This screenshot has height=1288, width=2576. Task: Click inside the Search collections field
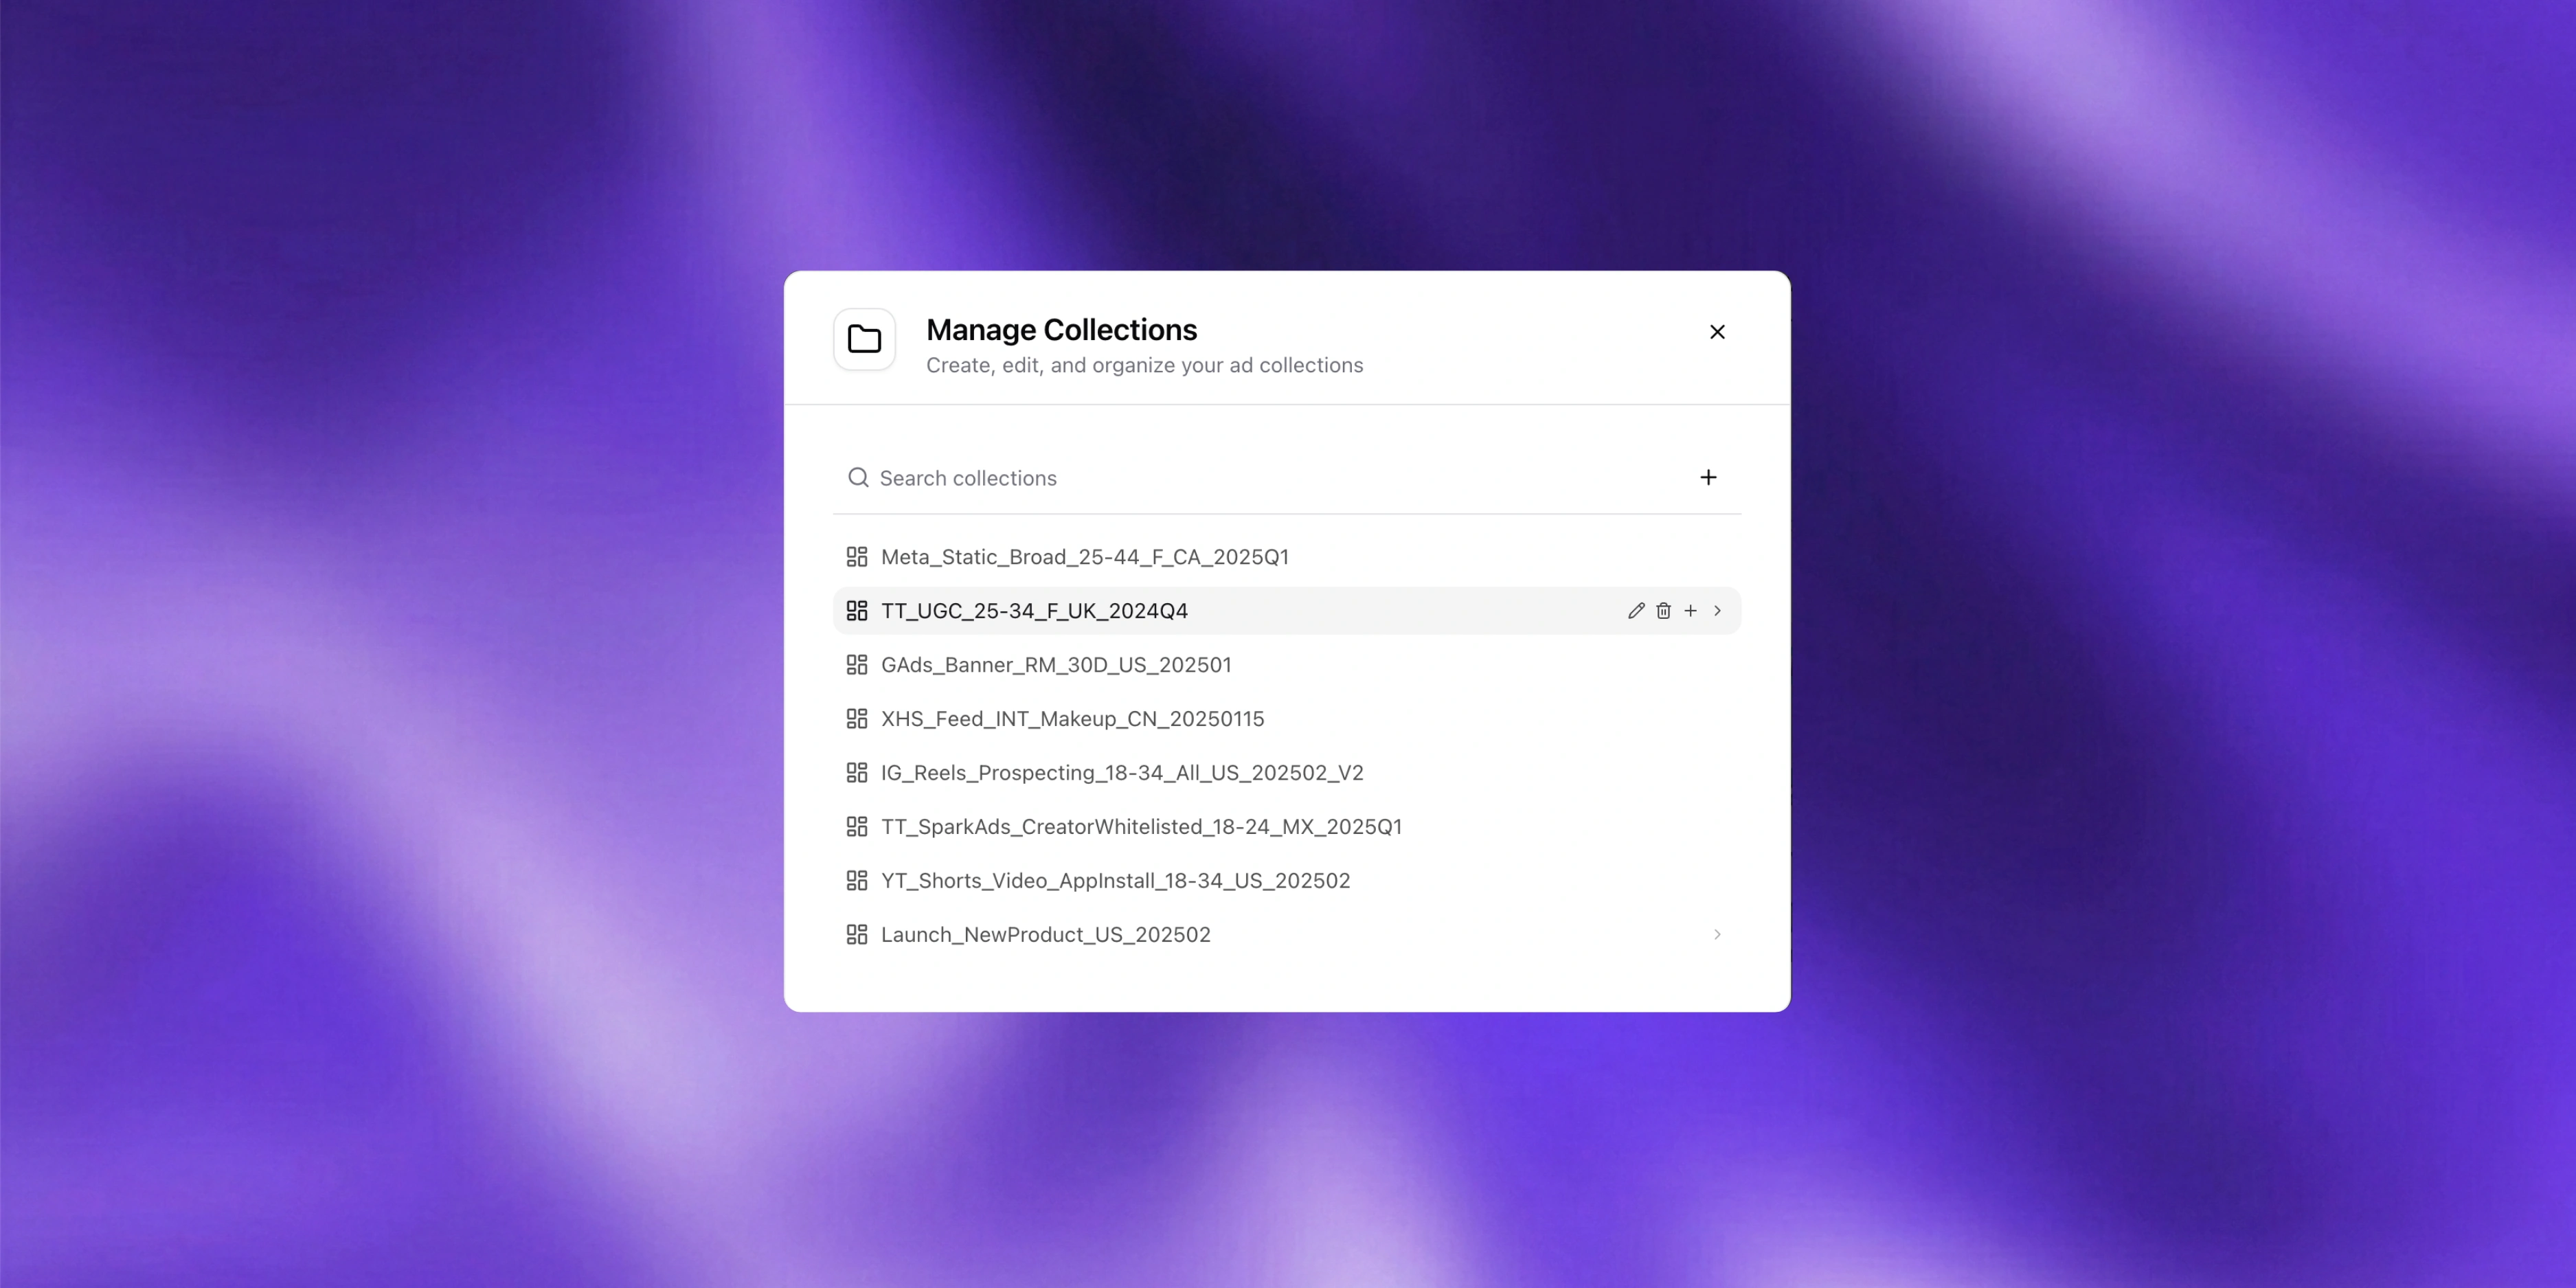(1100, 477)
